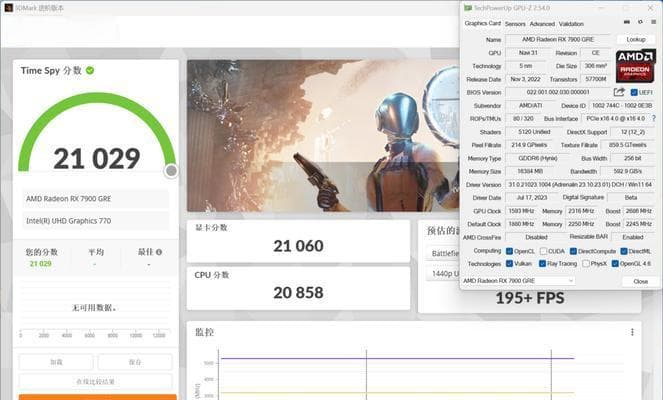663x400 pixels.
Task: Click the 3DMark app icon in title bar
Action: click(9, 8)
